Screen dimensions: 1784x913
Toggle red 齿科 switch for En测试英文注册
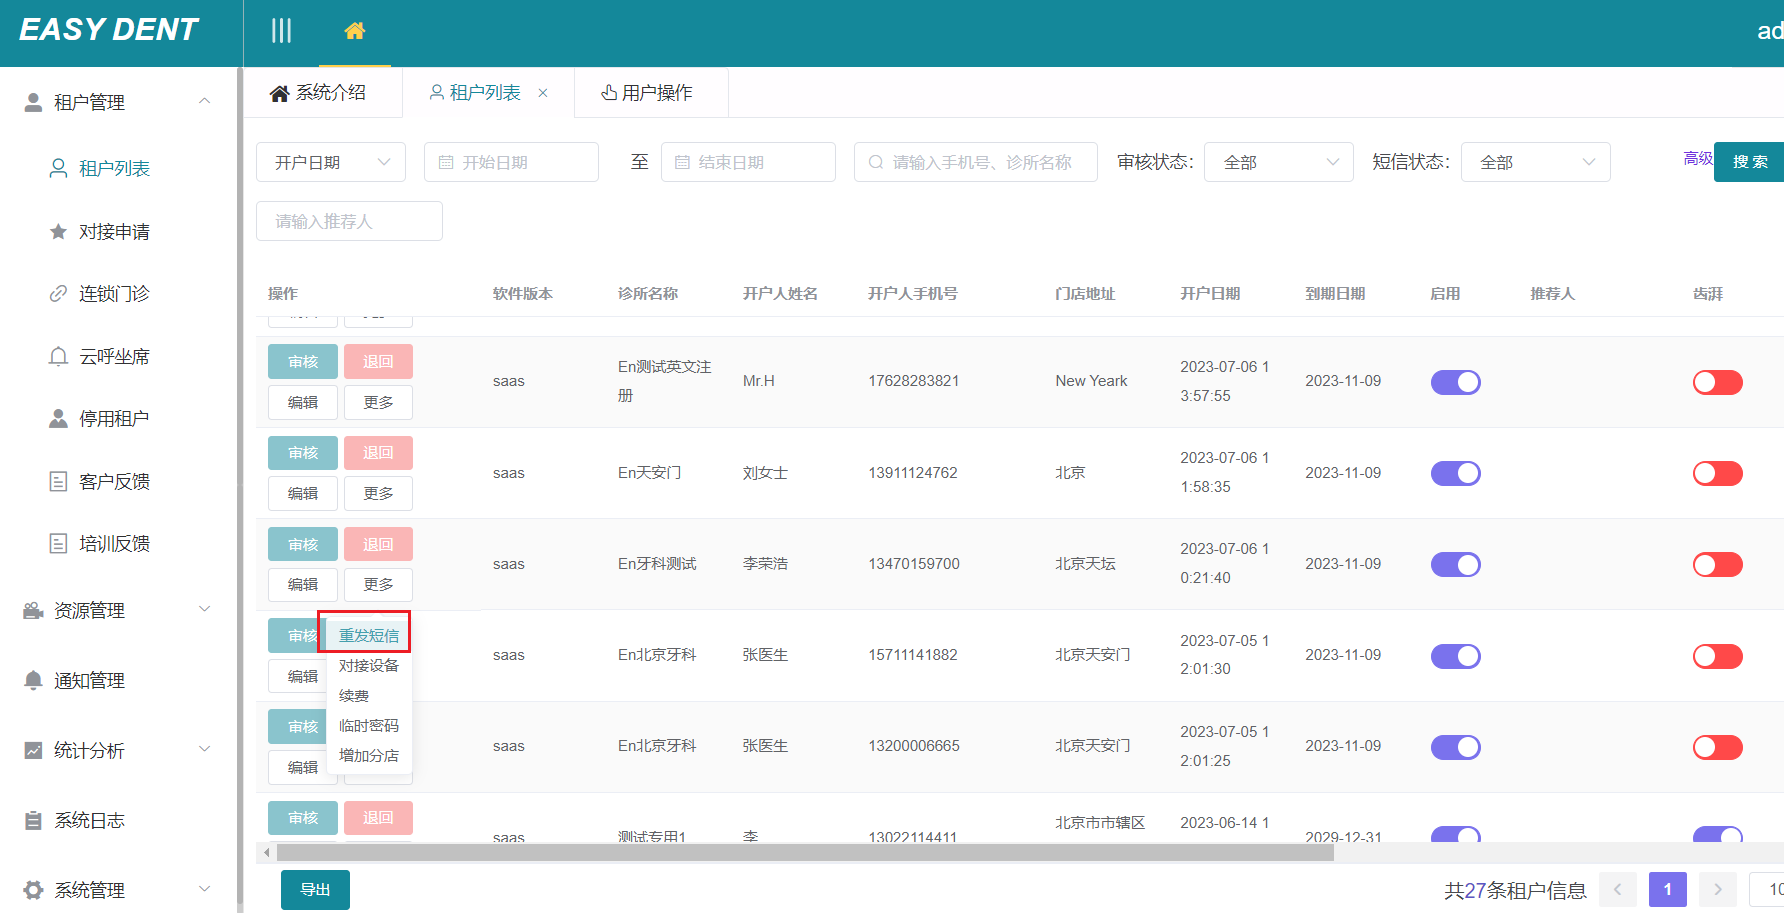click(x=1717, y=382)
